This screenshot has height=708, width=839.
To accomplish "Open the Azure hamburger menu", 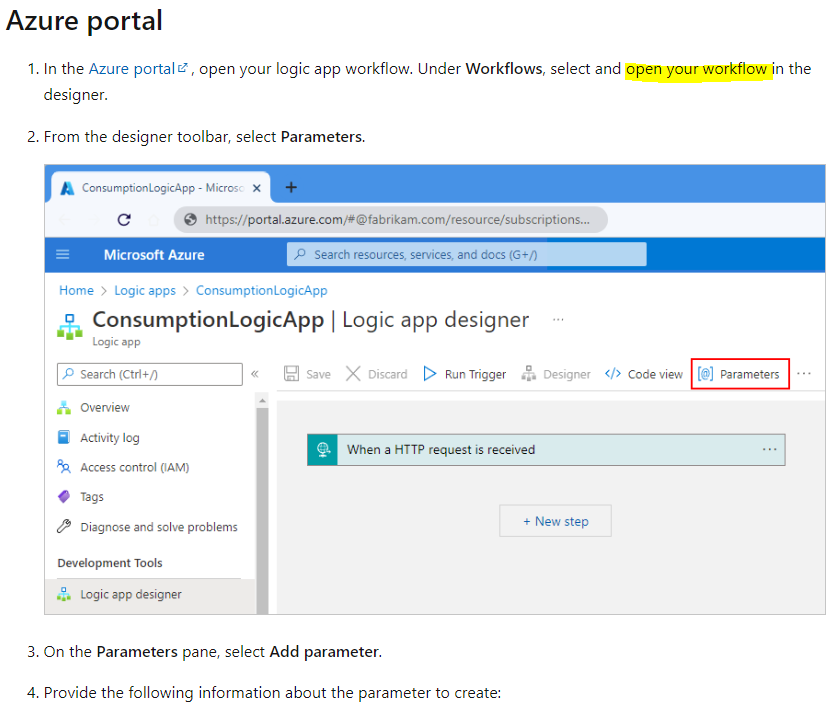I will click(63, 254).
